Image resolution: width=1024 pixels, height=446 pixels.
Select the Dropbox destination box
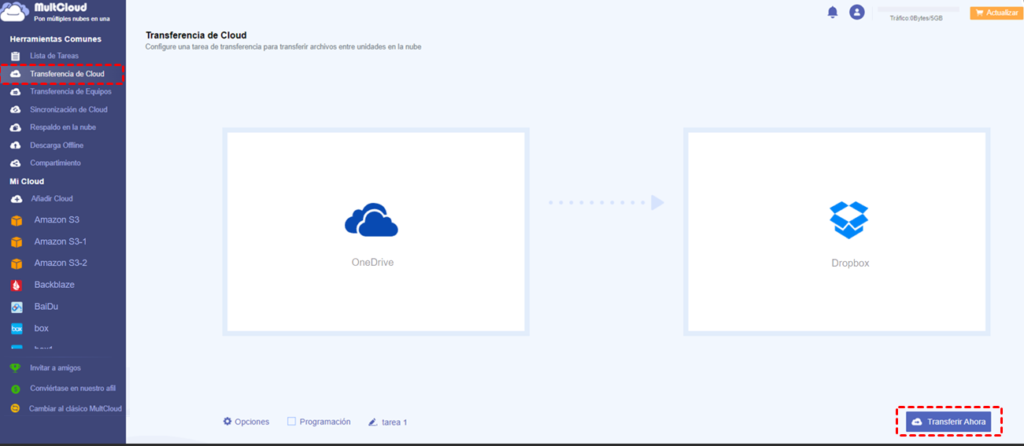coord(837,232)
